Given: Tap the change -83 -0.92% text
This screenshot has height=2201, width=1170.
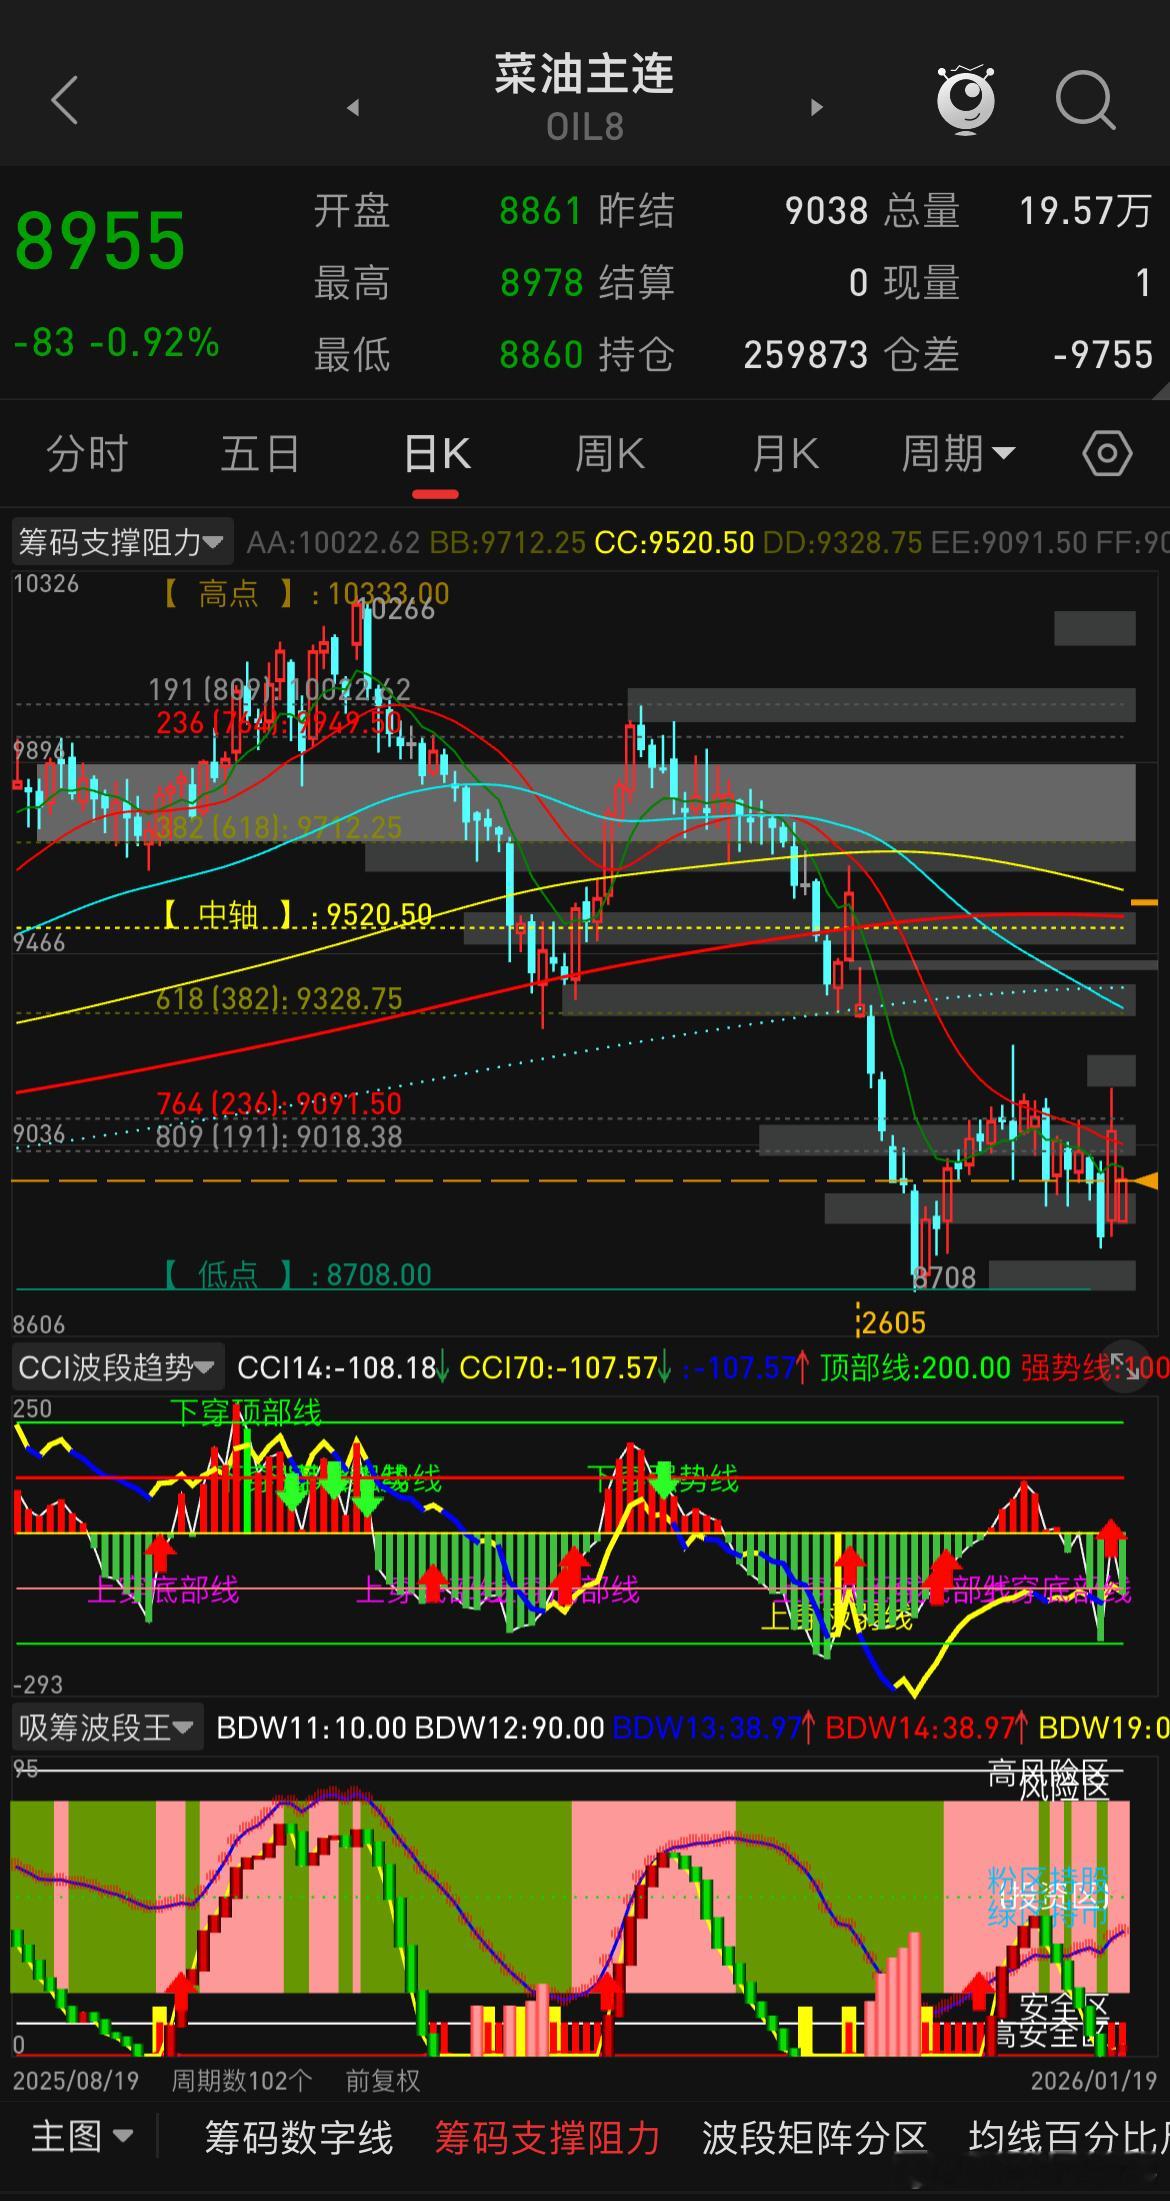Looking at the screenshot, I should pyautogui.click(x=116, y=343).
